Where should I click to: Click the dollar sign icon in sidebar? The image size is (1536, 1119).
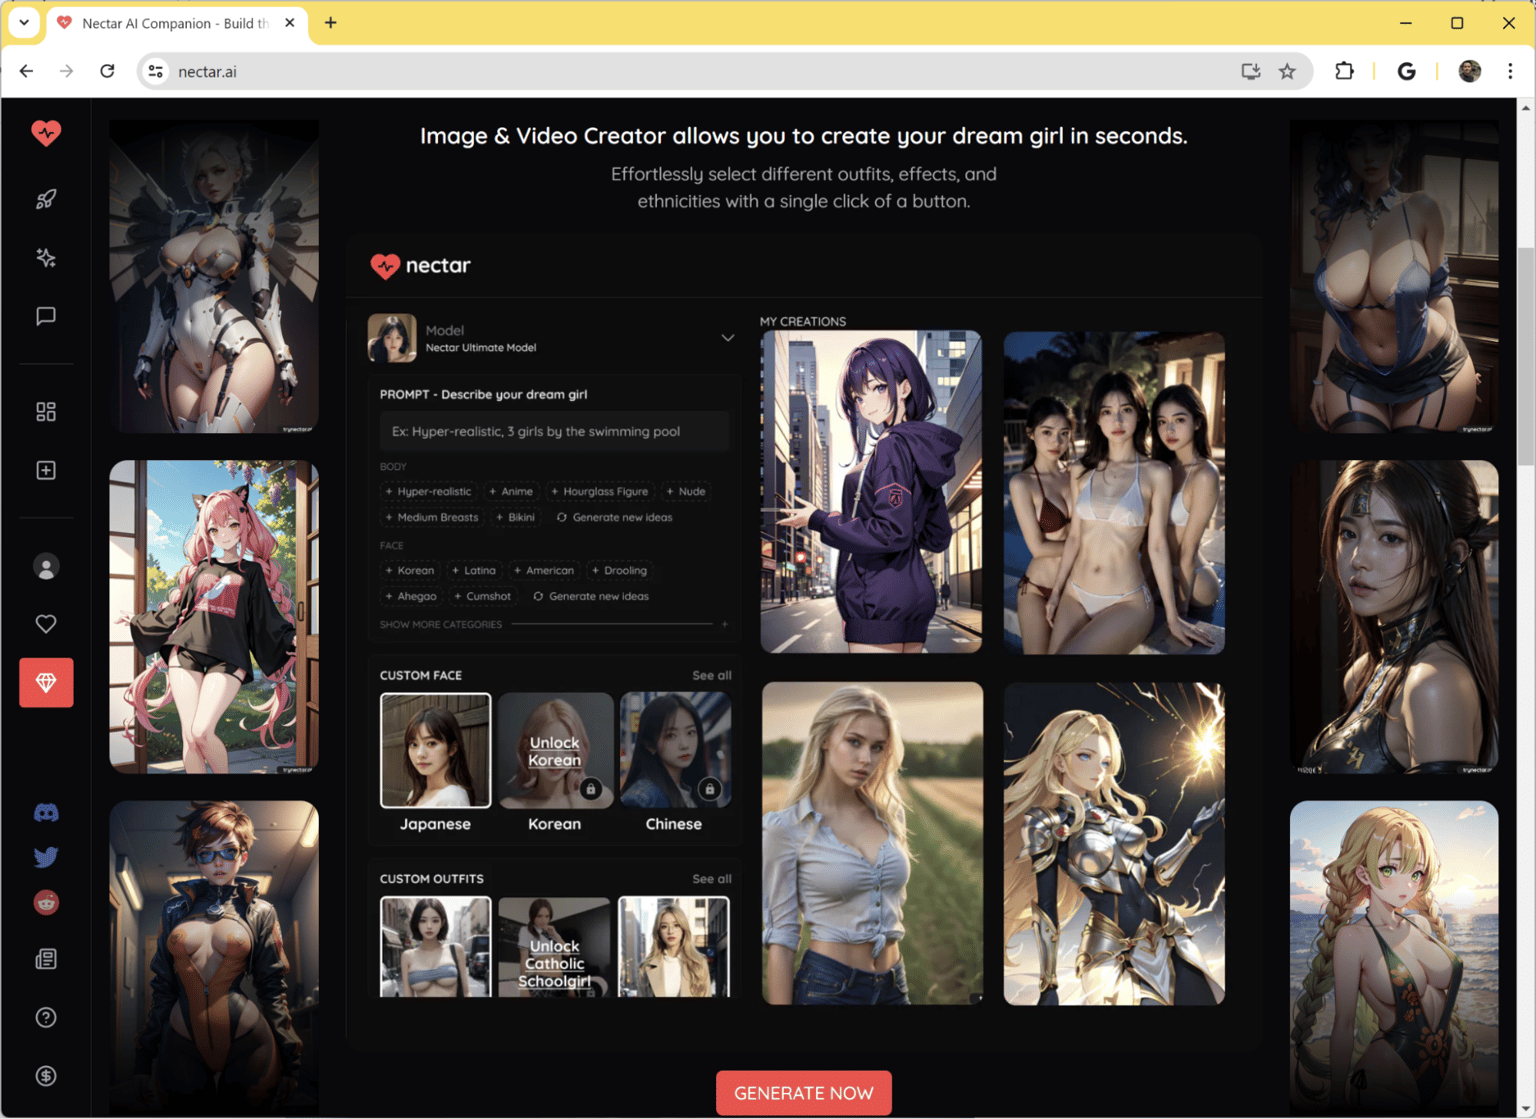tap(46, 1076)
